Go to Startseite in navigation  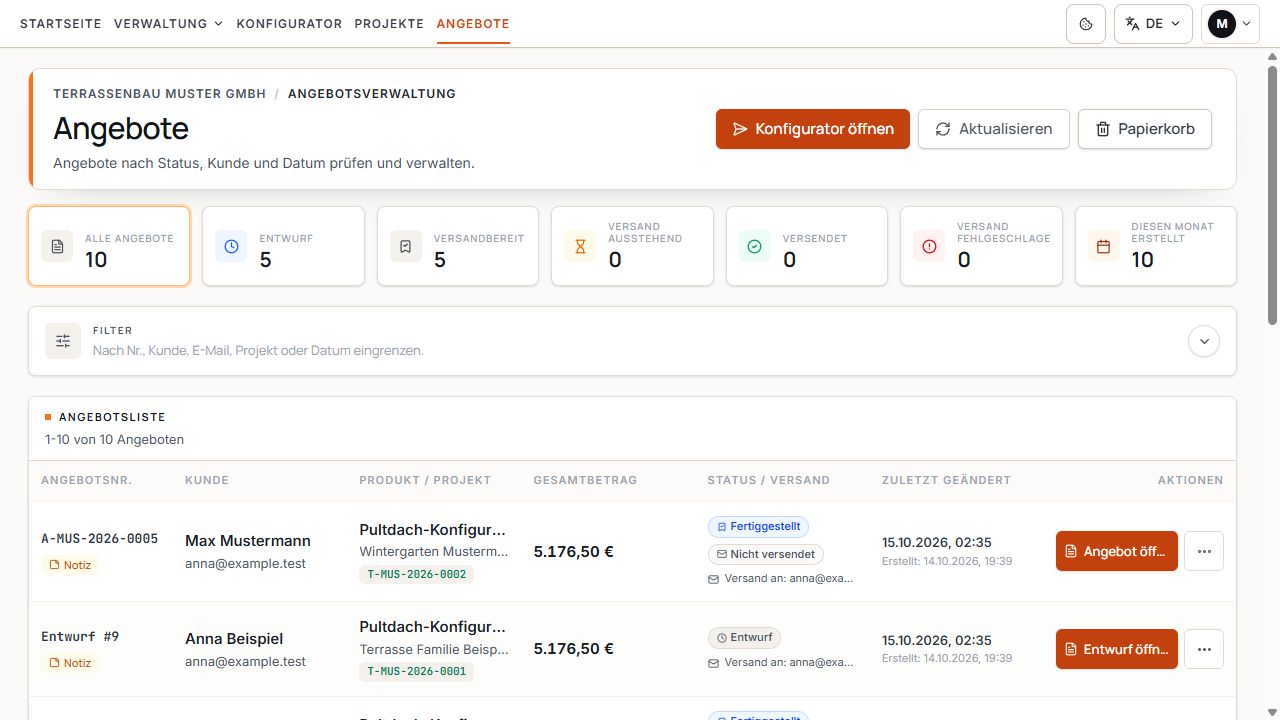pos(61,24)
